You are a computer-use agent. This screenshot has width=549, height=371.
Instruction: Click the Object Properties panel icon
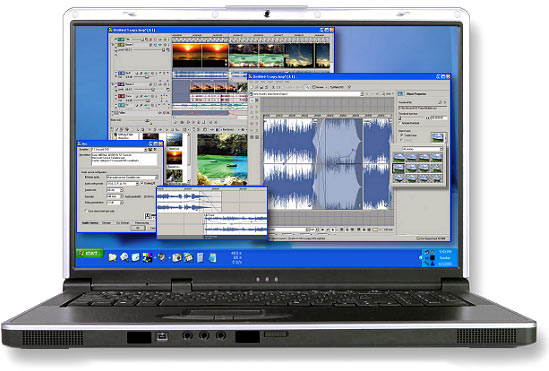(401, 94)
